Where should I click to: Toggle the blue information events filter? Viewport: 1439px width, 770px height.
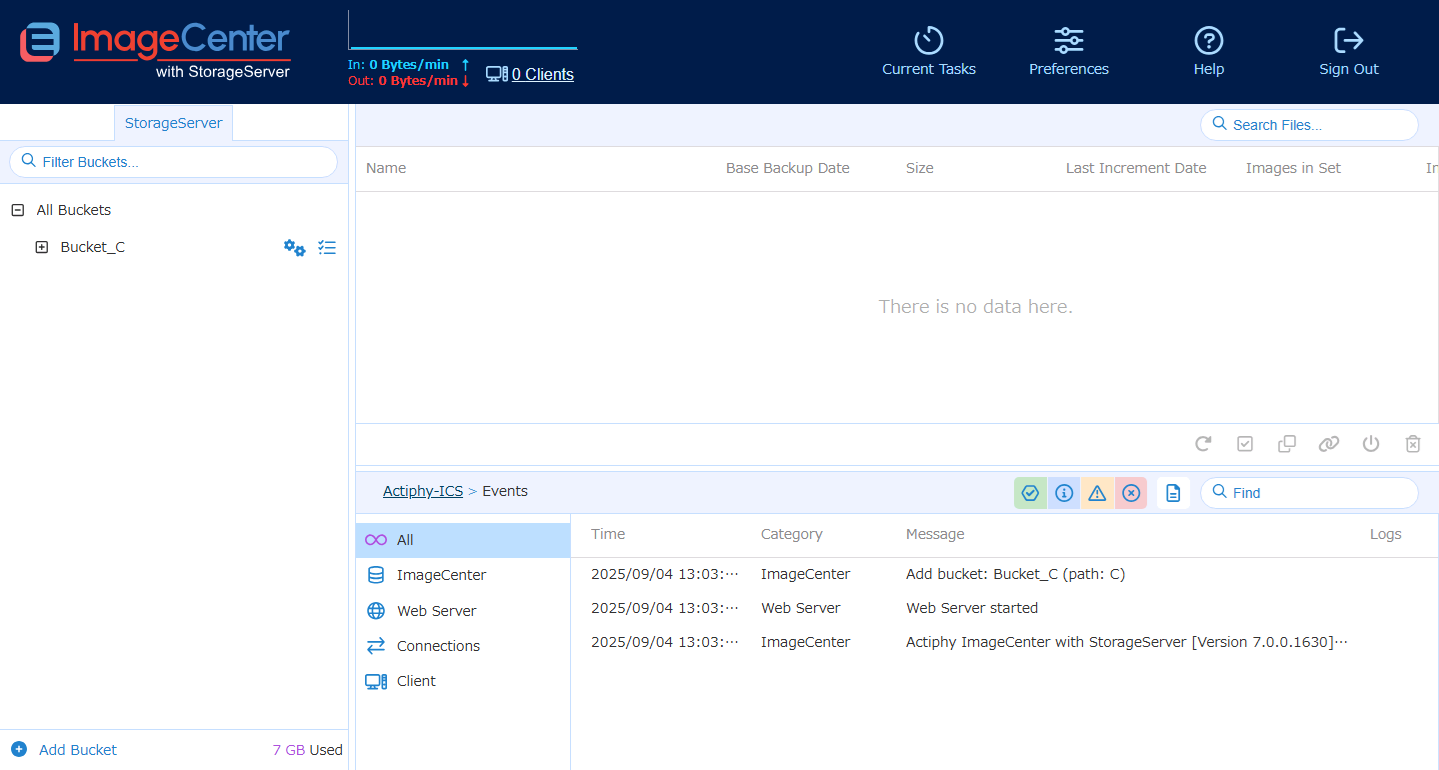[1064, 493]
